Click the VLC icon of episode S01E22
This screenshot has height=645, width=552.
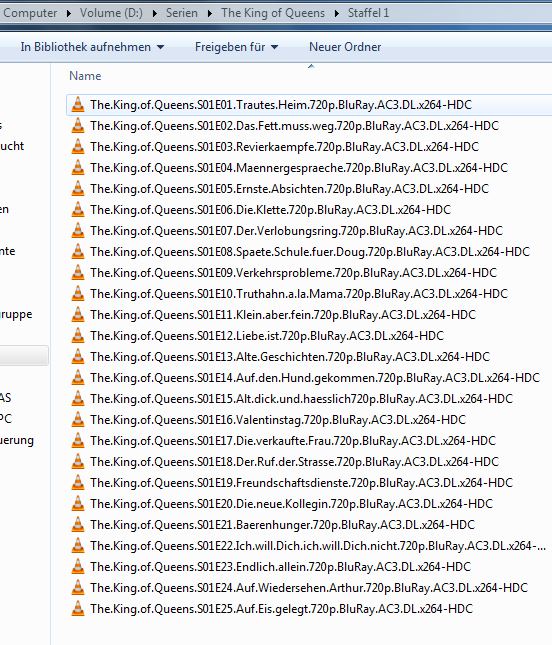tap(78, 545)
